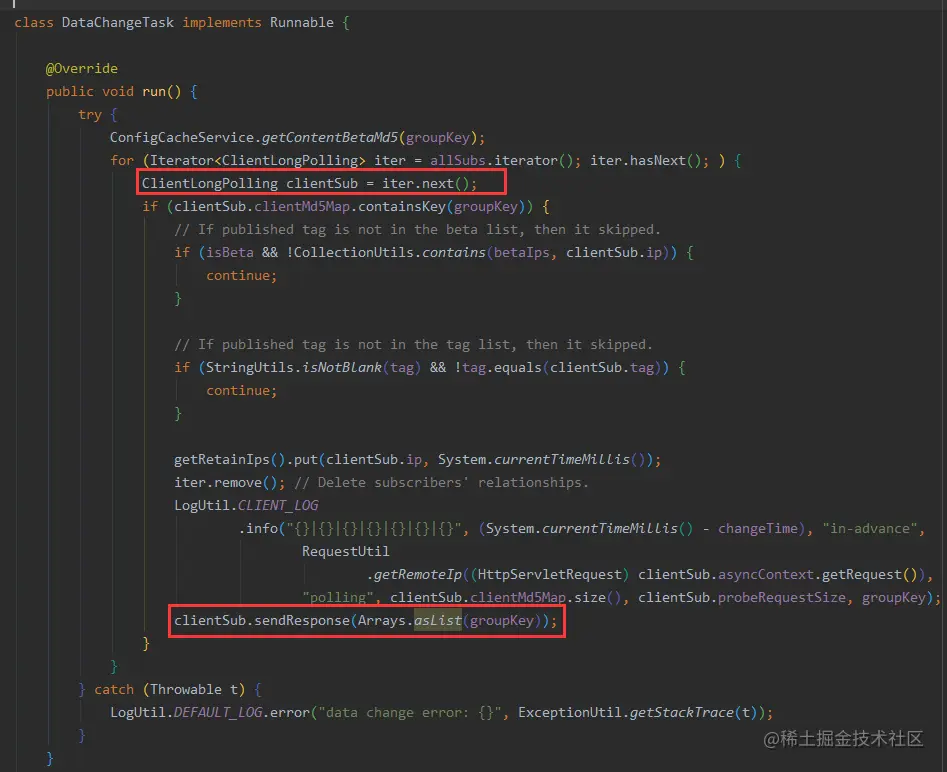
Task: Click the CLIENT_LOG constant
Action: pyautogui.click(x=278, y=505)
